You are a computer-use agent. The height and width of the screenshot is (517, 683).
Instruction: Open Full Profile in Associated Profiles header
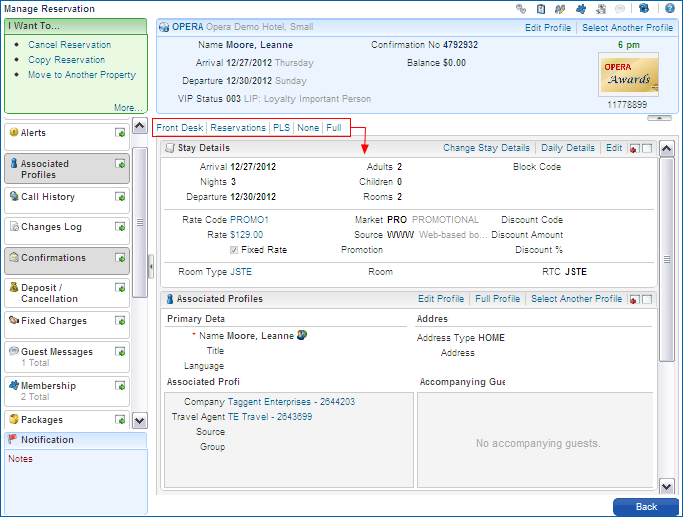tap(497, 299)
